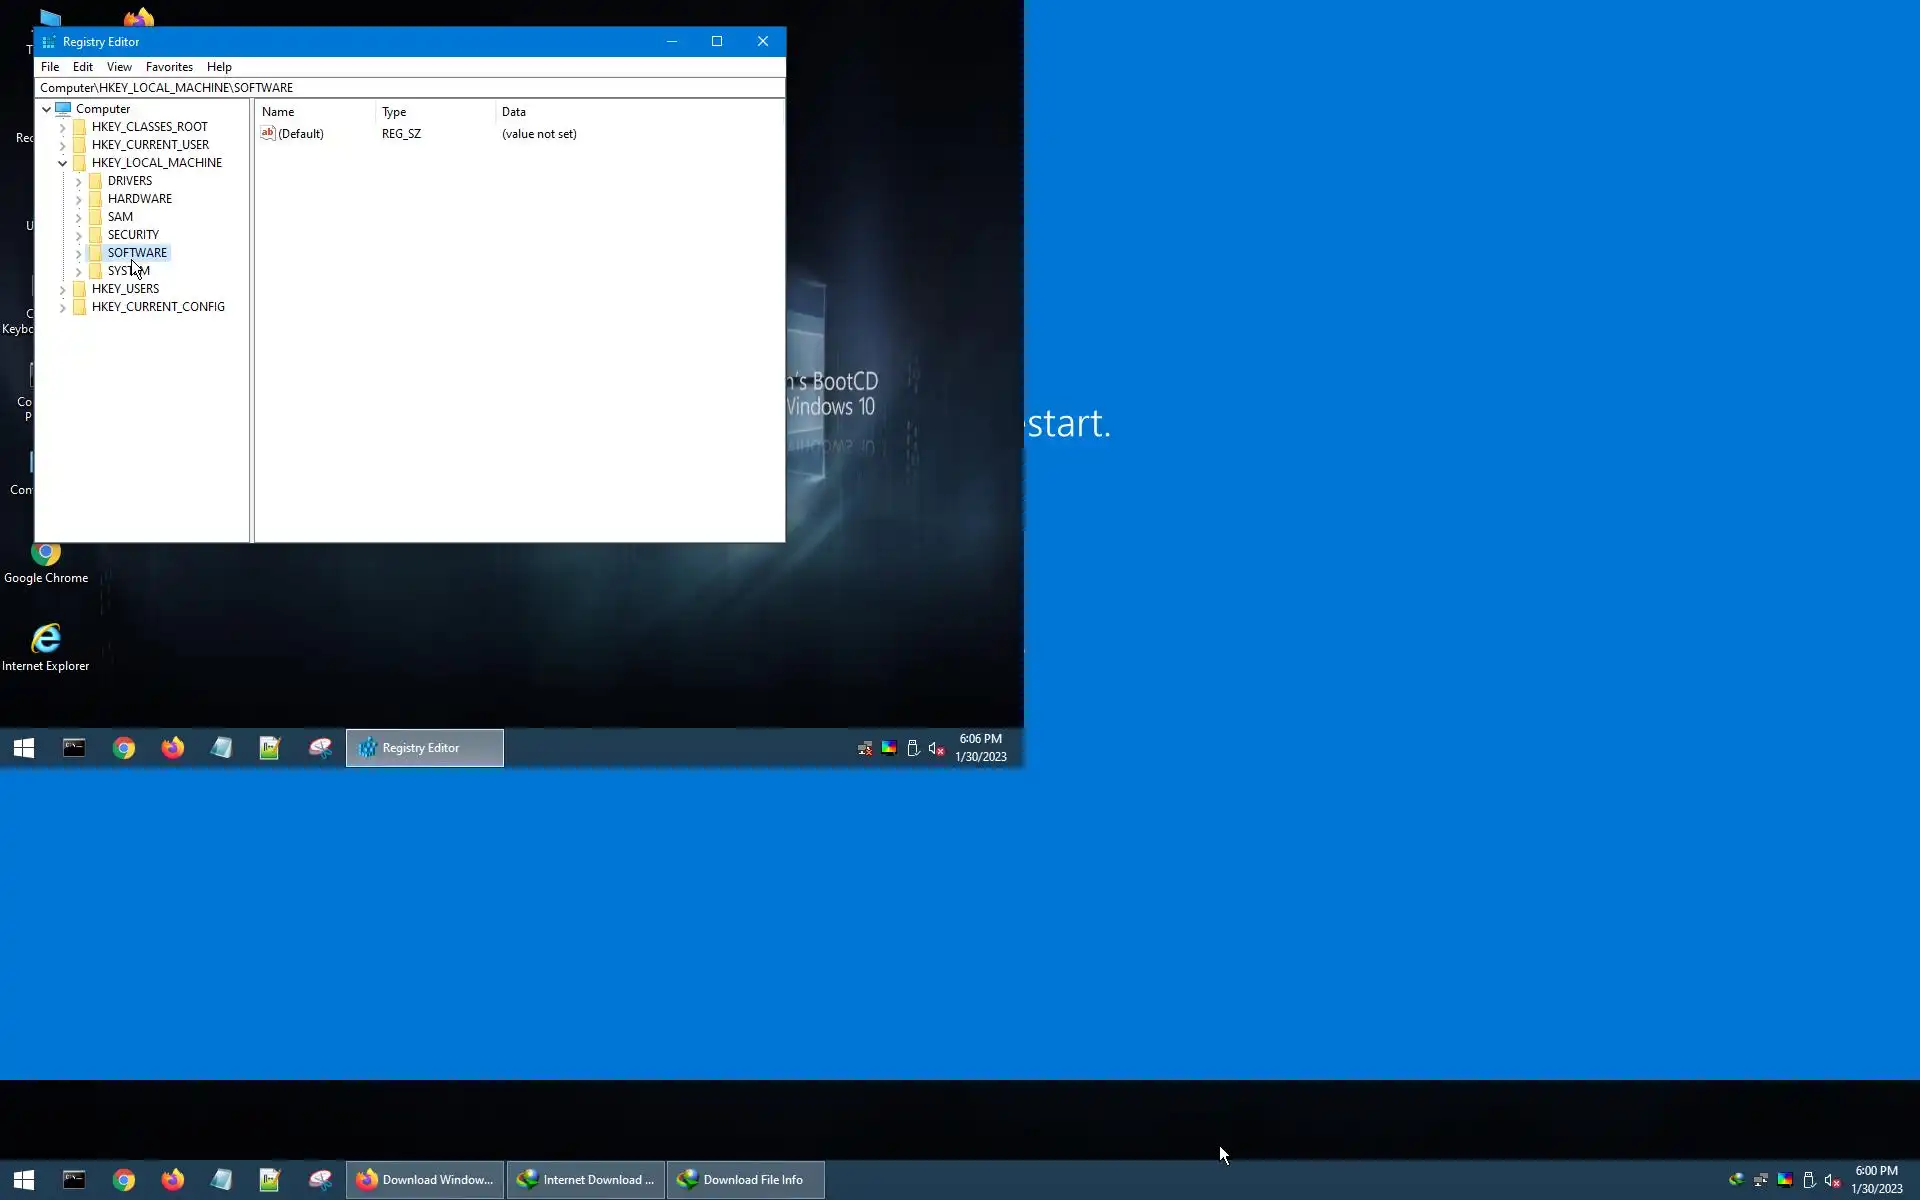The width and height of the screenshot is (1920, 1200).
Task: Open the Favorites menu
Action: [x=169, y=67]
